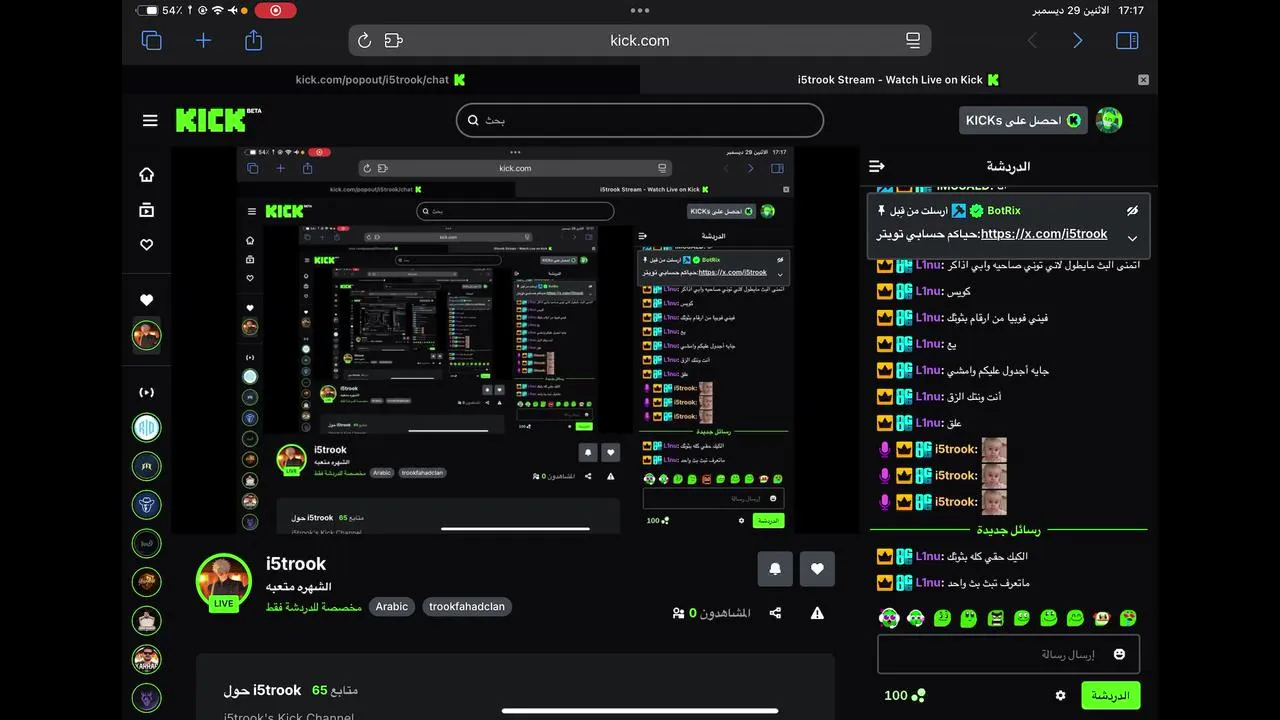Toggle stream notifications bell

point(775,569)
